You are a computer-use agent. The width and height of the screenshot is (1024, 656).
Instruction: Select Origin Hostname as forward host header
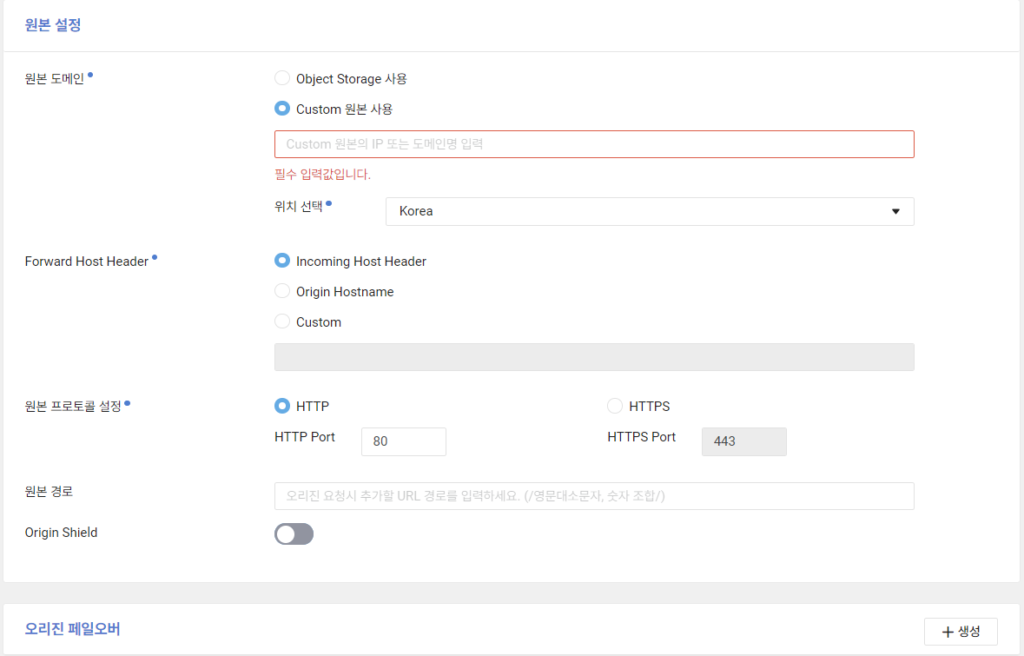coord(282,292)
